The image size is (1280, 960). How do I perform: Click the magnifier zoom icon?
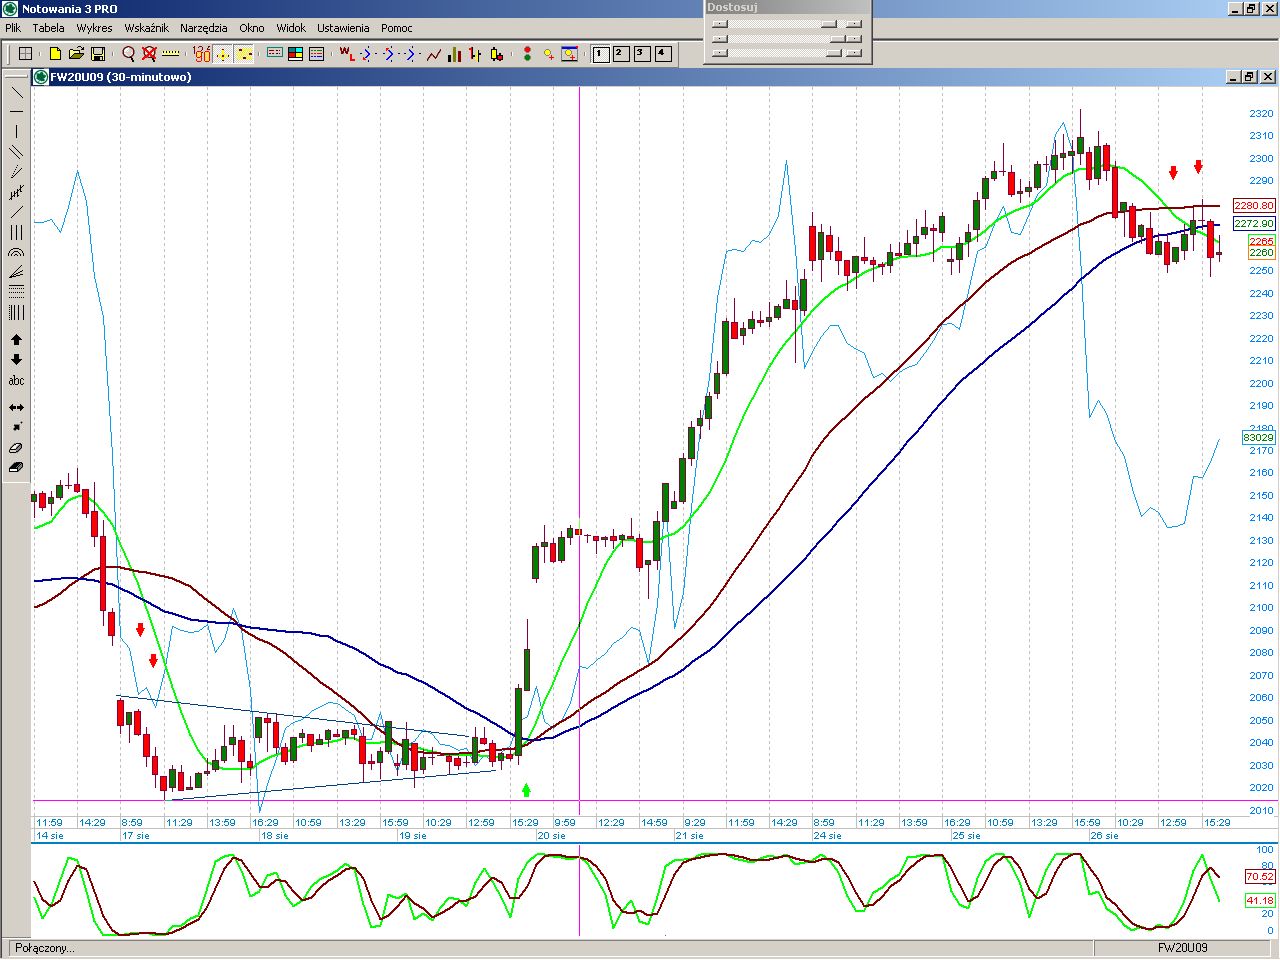pos(128,54)
